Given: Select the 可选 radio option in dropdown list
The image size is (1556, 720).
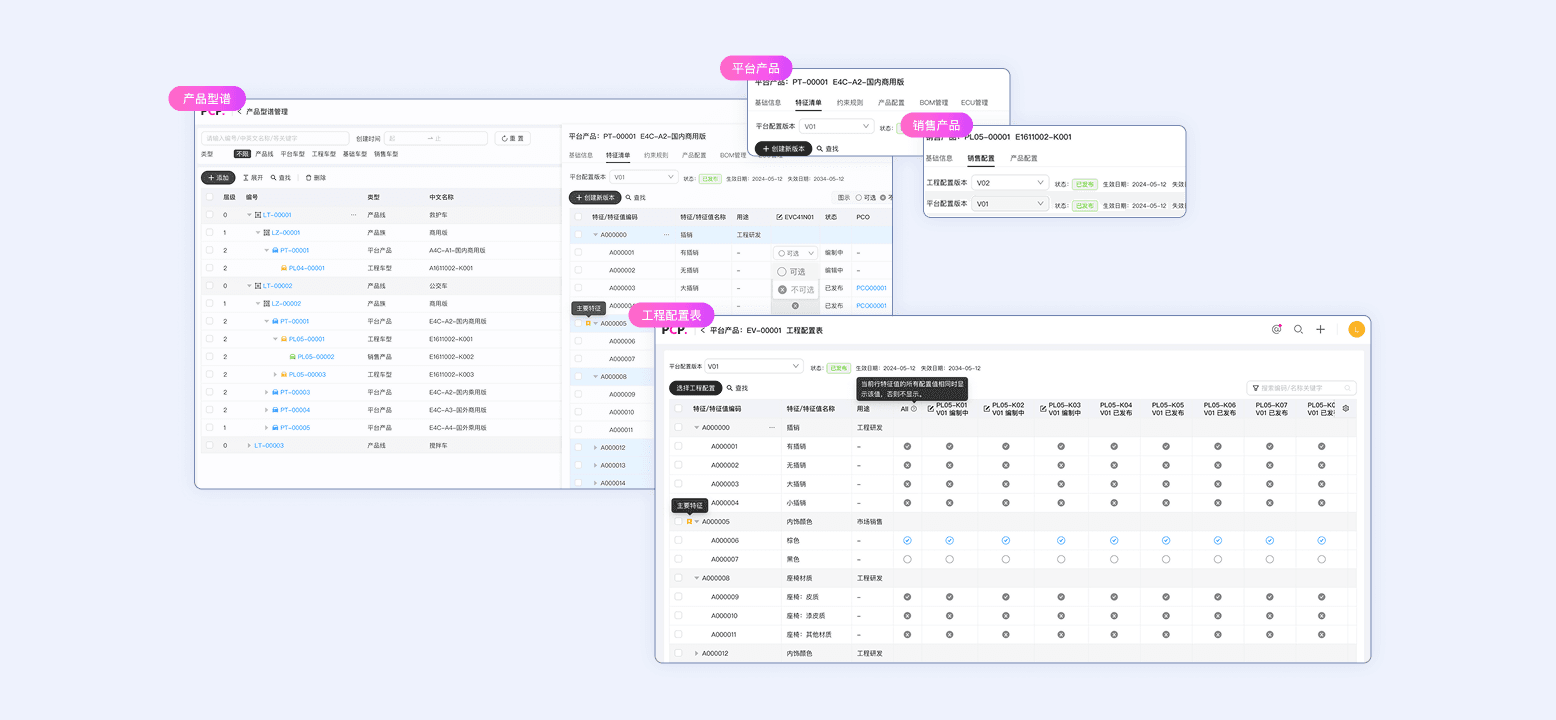Looking at the screenshot, I should coord(782,271).
